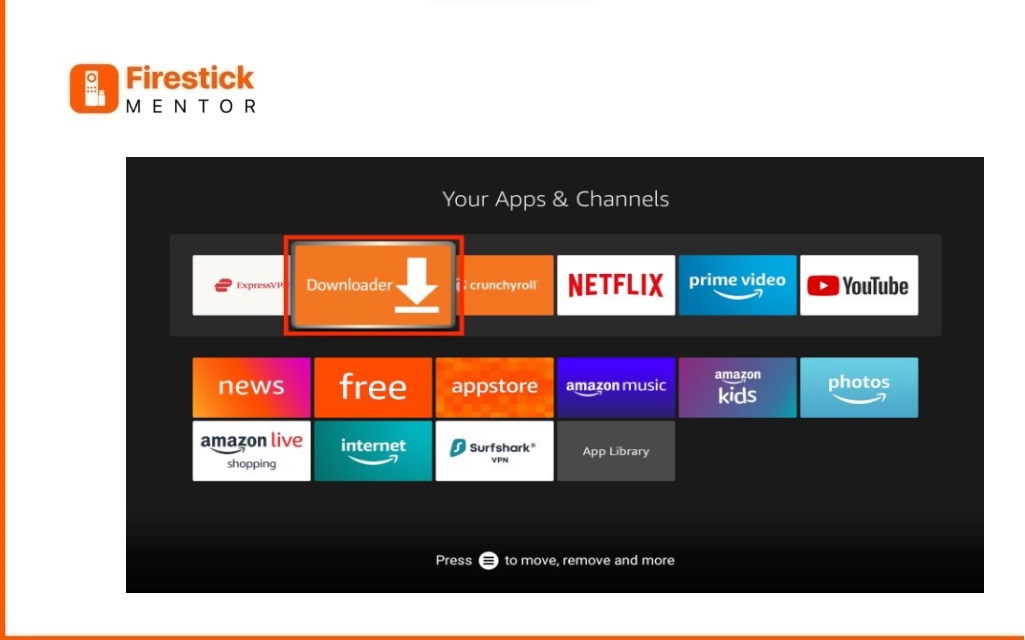Launch Amazon Kids
The height and width of the screenshot is (640, 1025).
point(737,387)
